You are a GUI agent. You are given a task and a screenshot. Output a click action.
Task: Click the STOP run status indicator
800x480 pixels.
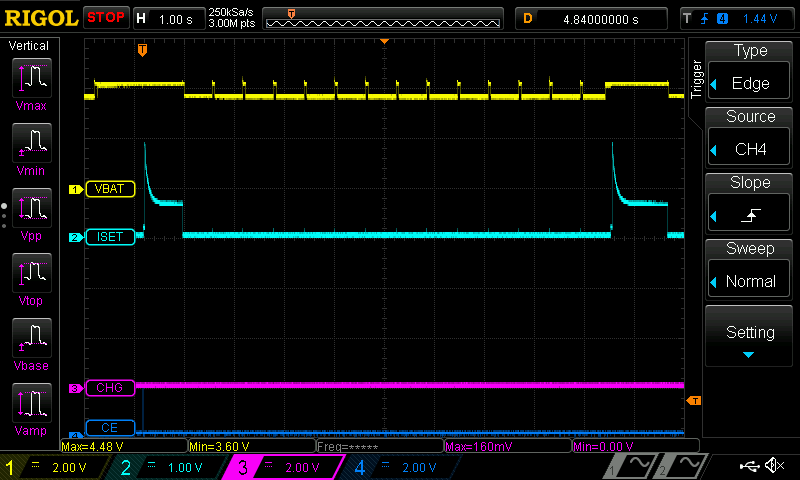(x=106, y=18)
